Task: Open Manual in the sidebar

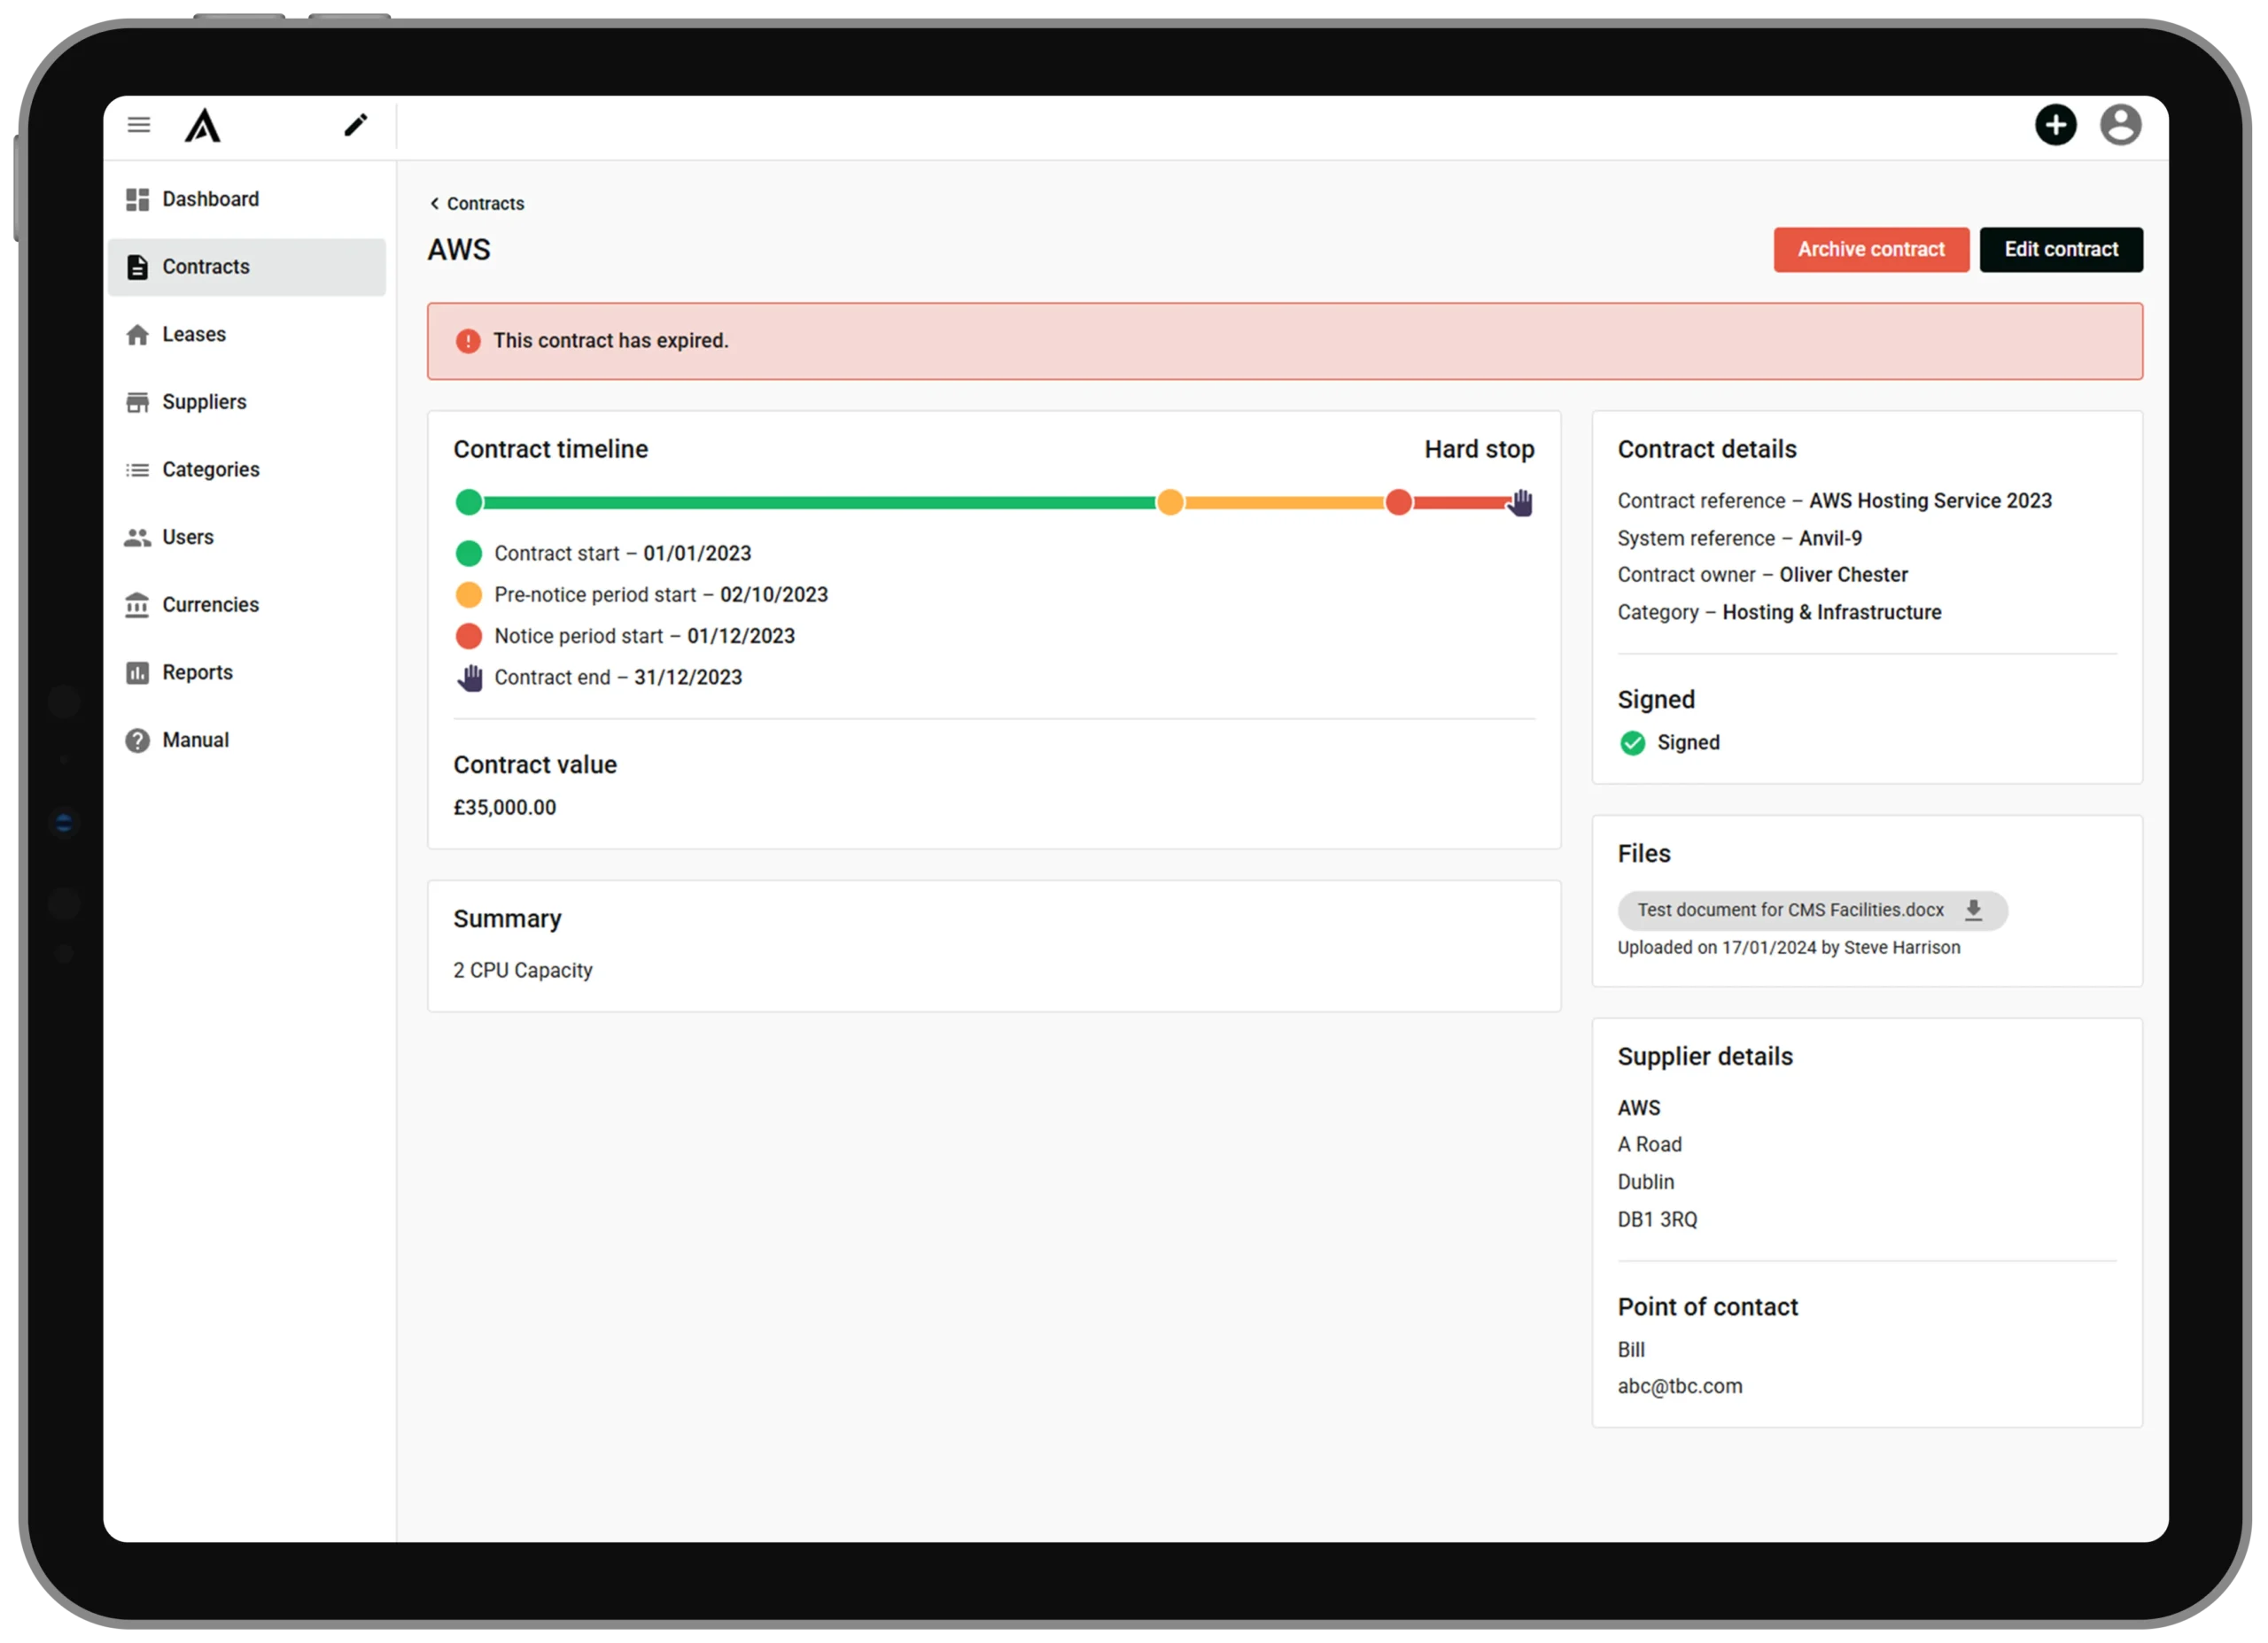Action: tap(247, 740)
